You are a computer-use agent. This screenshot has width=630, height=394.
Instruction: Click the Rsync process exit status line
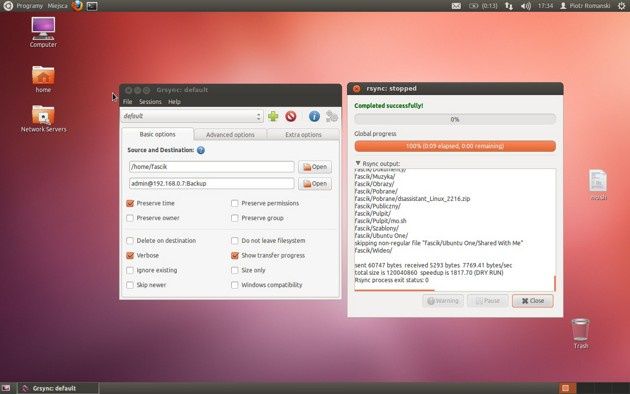point(391,280)
